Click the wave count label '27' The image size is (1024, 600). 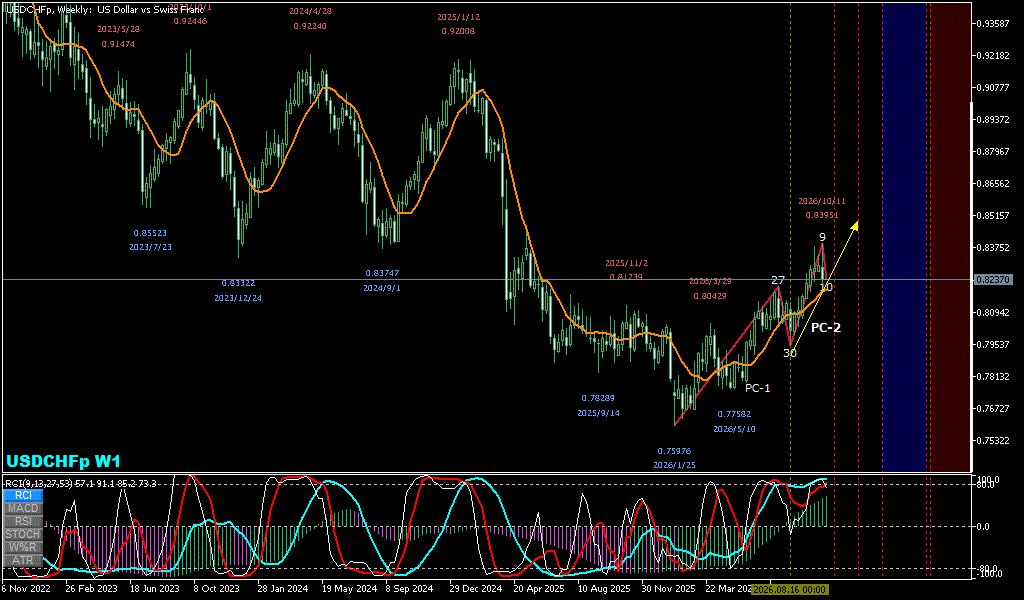click(x=777, y=280)
